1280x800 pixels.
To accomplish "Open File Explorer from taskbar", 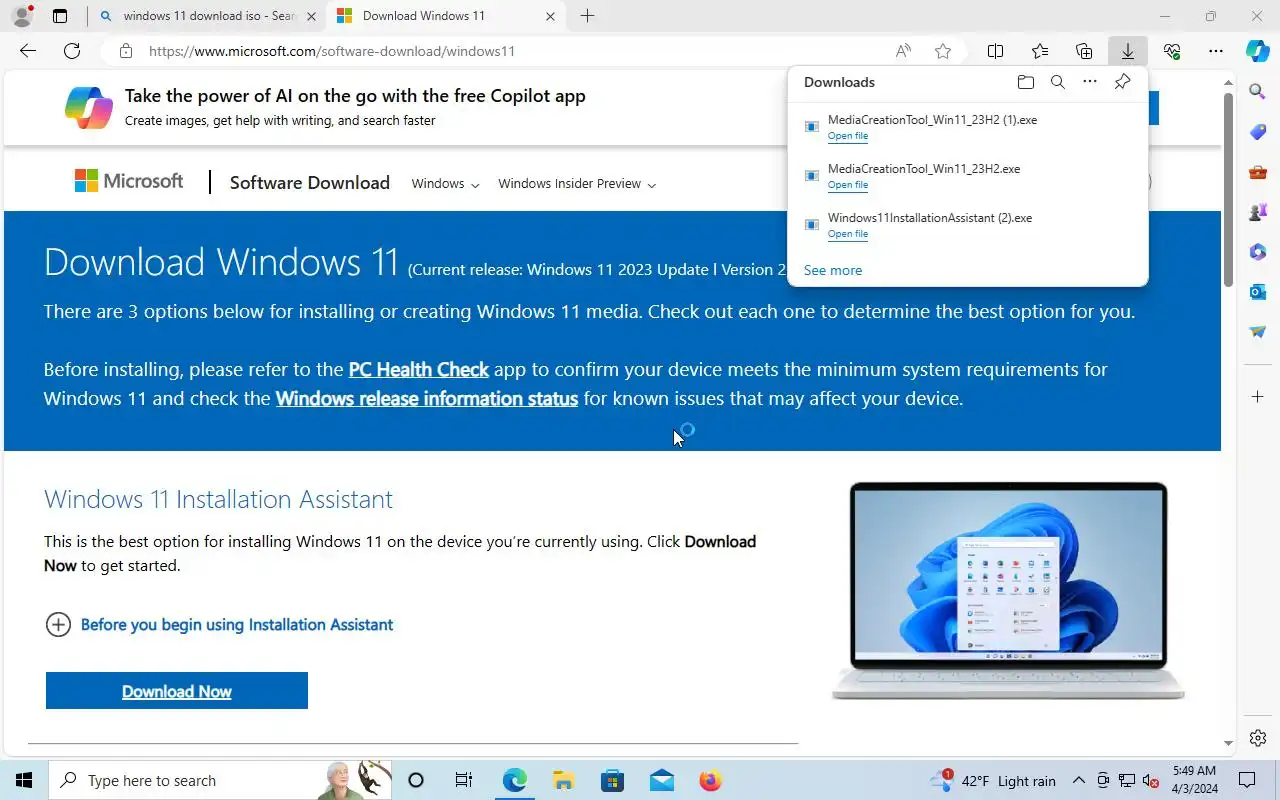I will (x=563, y=781).
